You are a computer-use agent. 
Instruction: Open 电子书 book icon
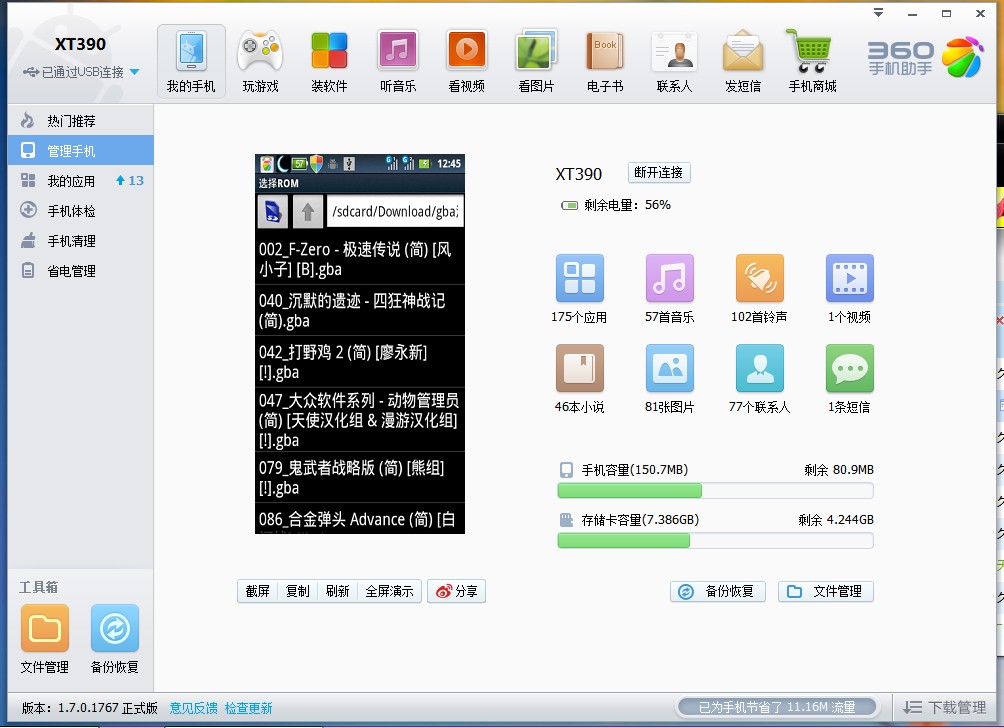tap(605, 61)
